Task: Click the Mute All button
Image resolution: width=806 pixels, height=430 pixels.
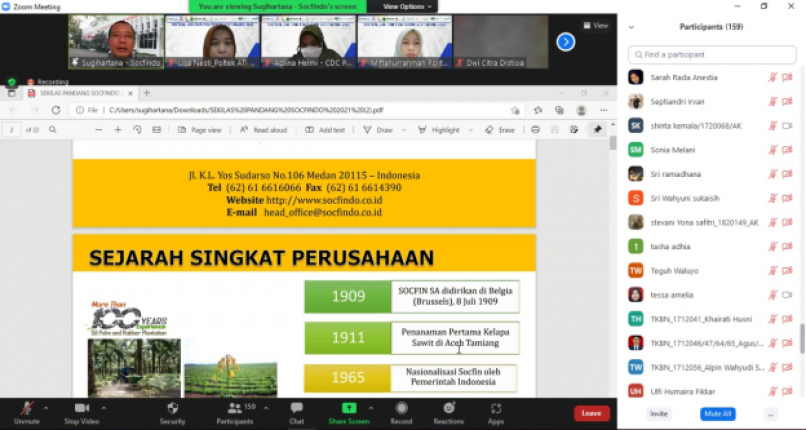Action: (718, 414)
